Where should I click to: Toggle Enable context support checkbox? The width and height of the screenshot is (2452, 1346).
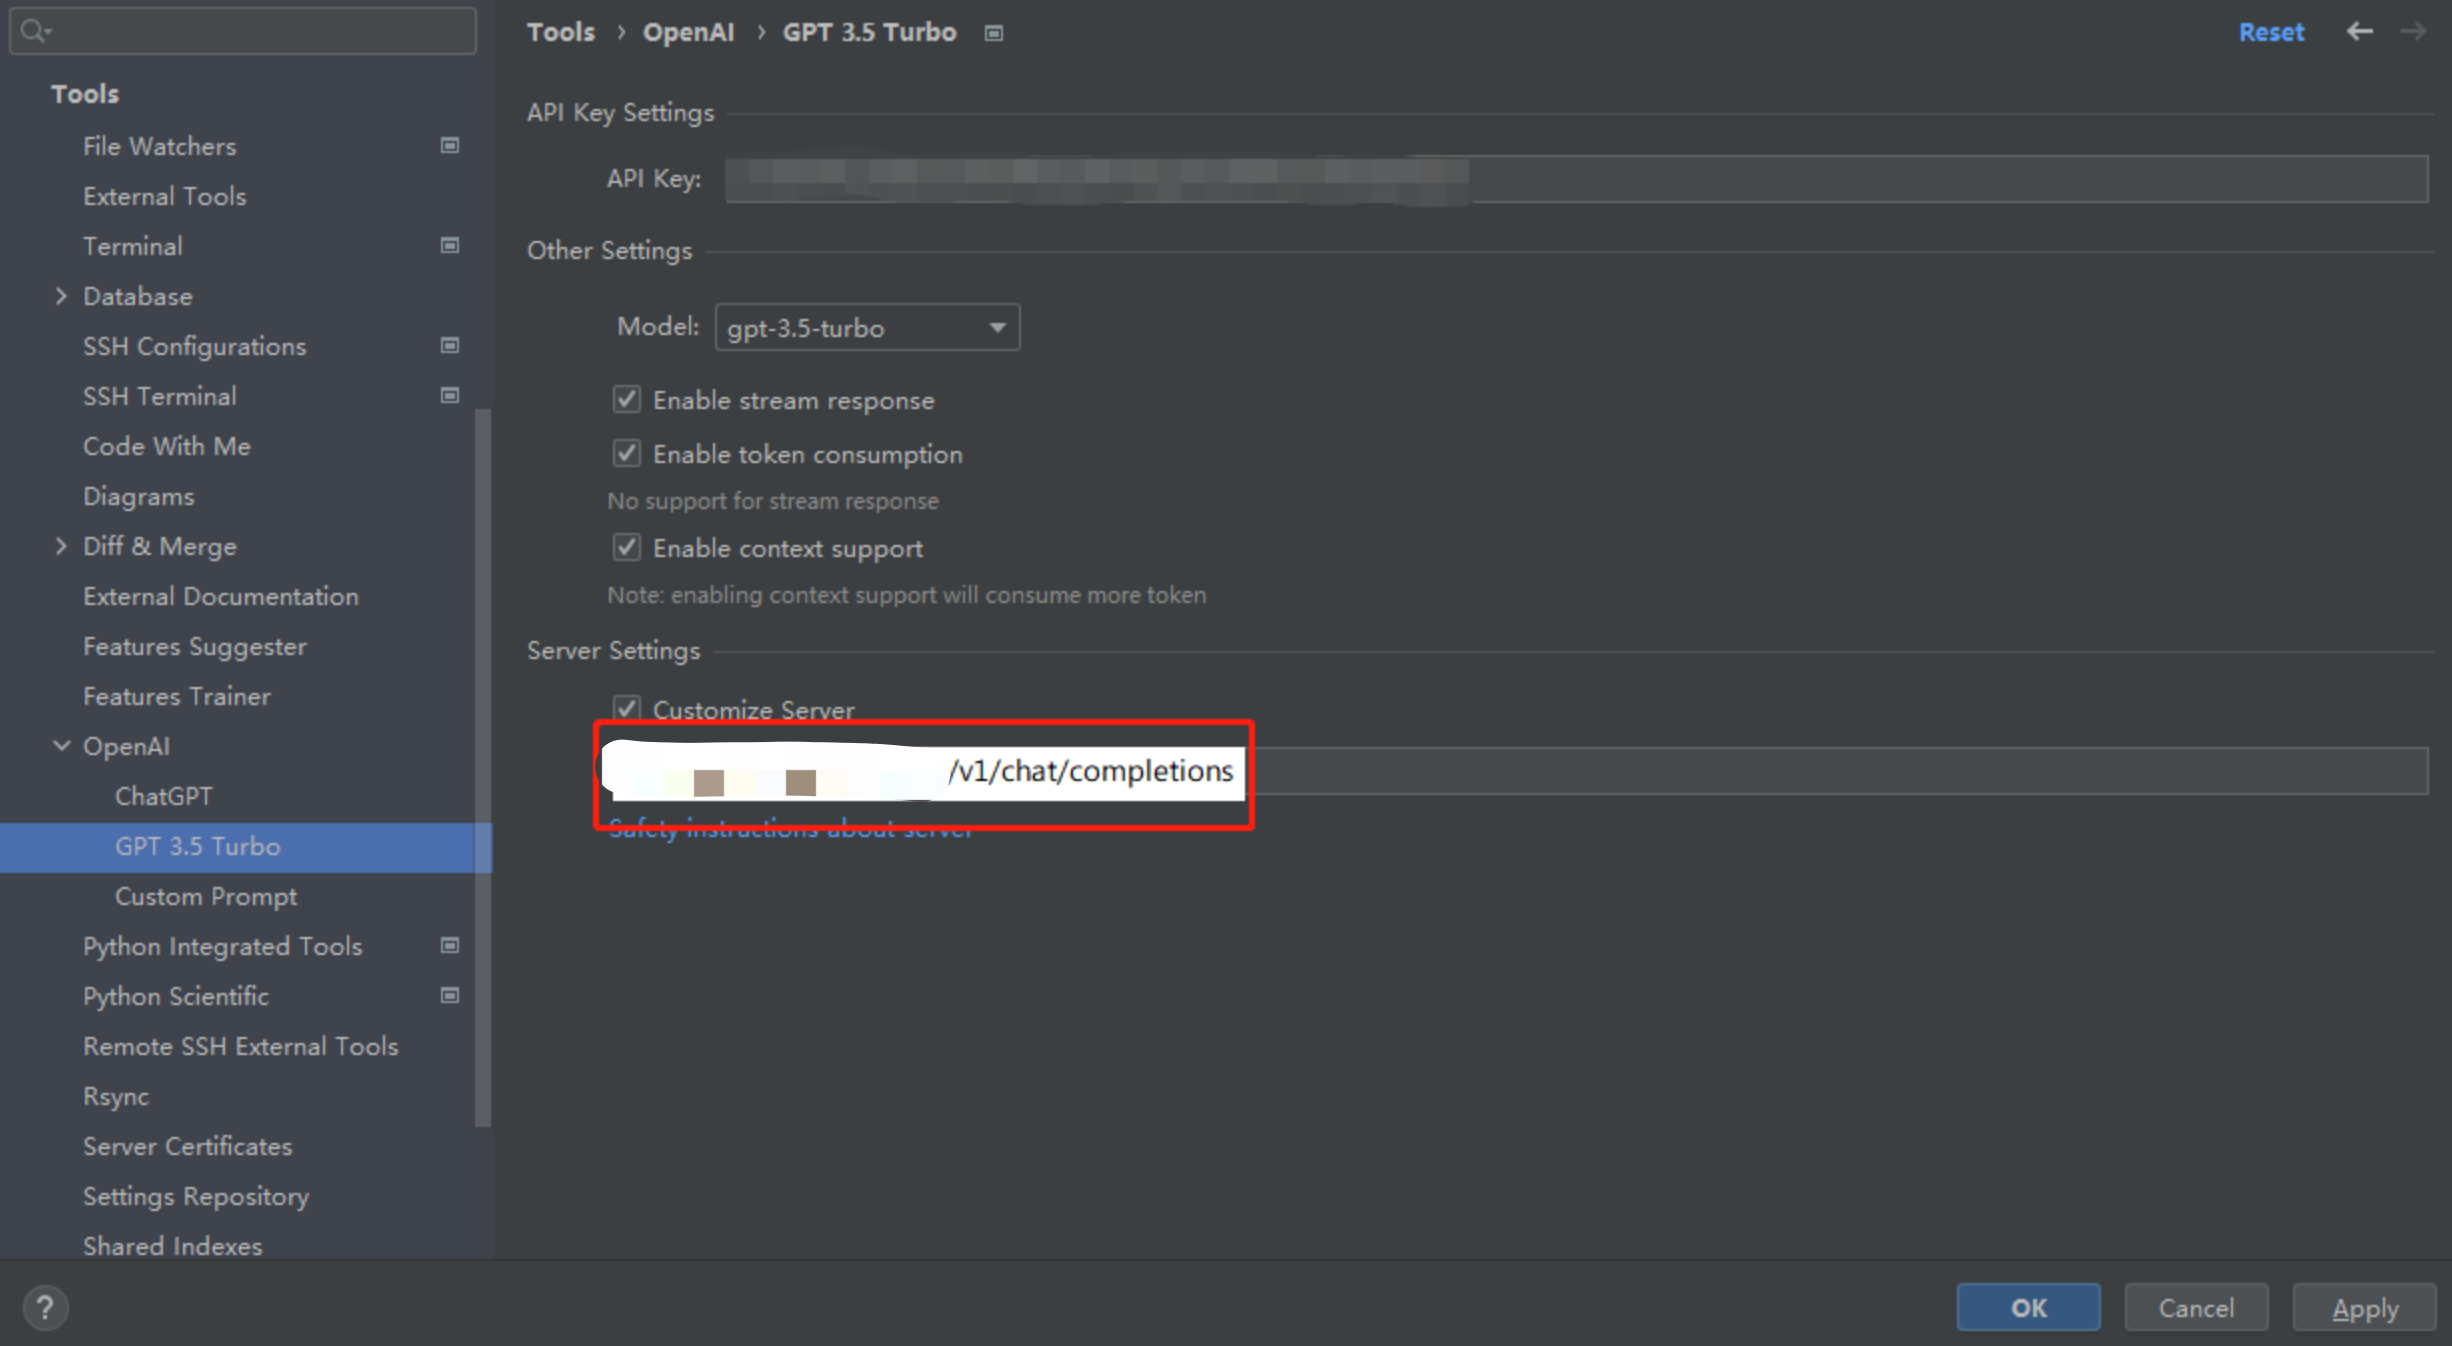pyautogui.click(x=627, y=548)
